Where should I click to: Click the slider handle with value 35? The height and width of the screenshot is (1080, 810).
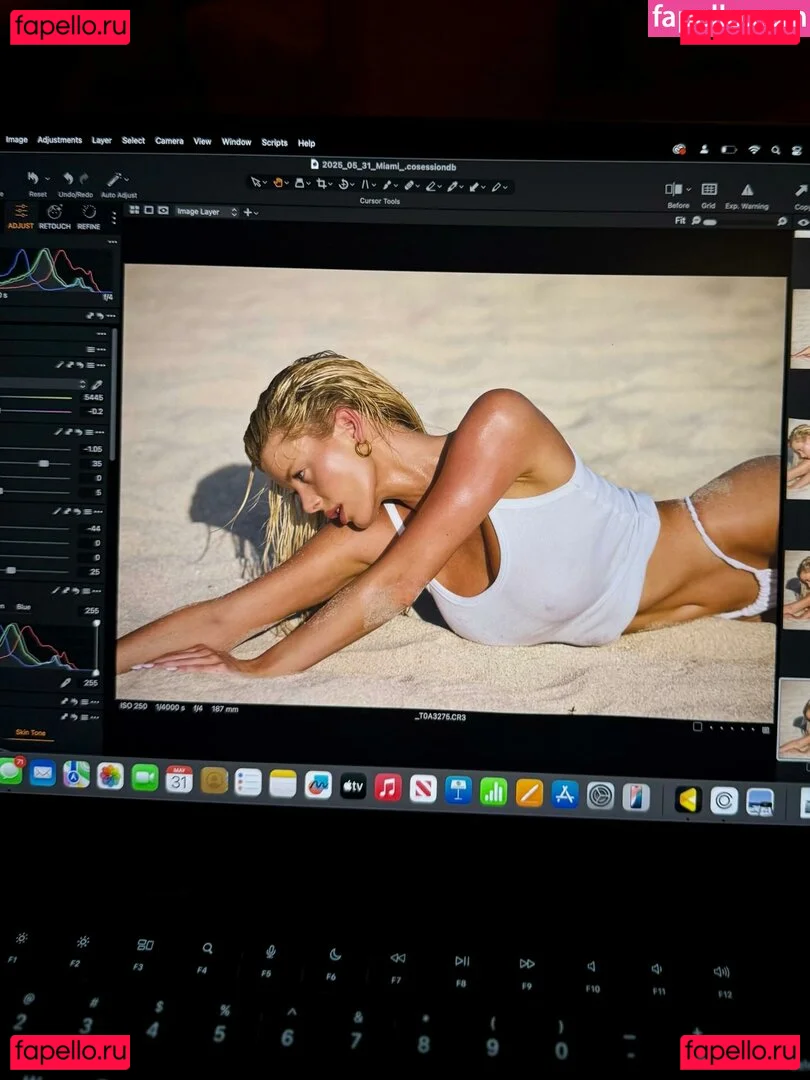click(43, 464)
